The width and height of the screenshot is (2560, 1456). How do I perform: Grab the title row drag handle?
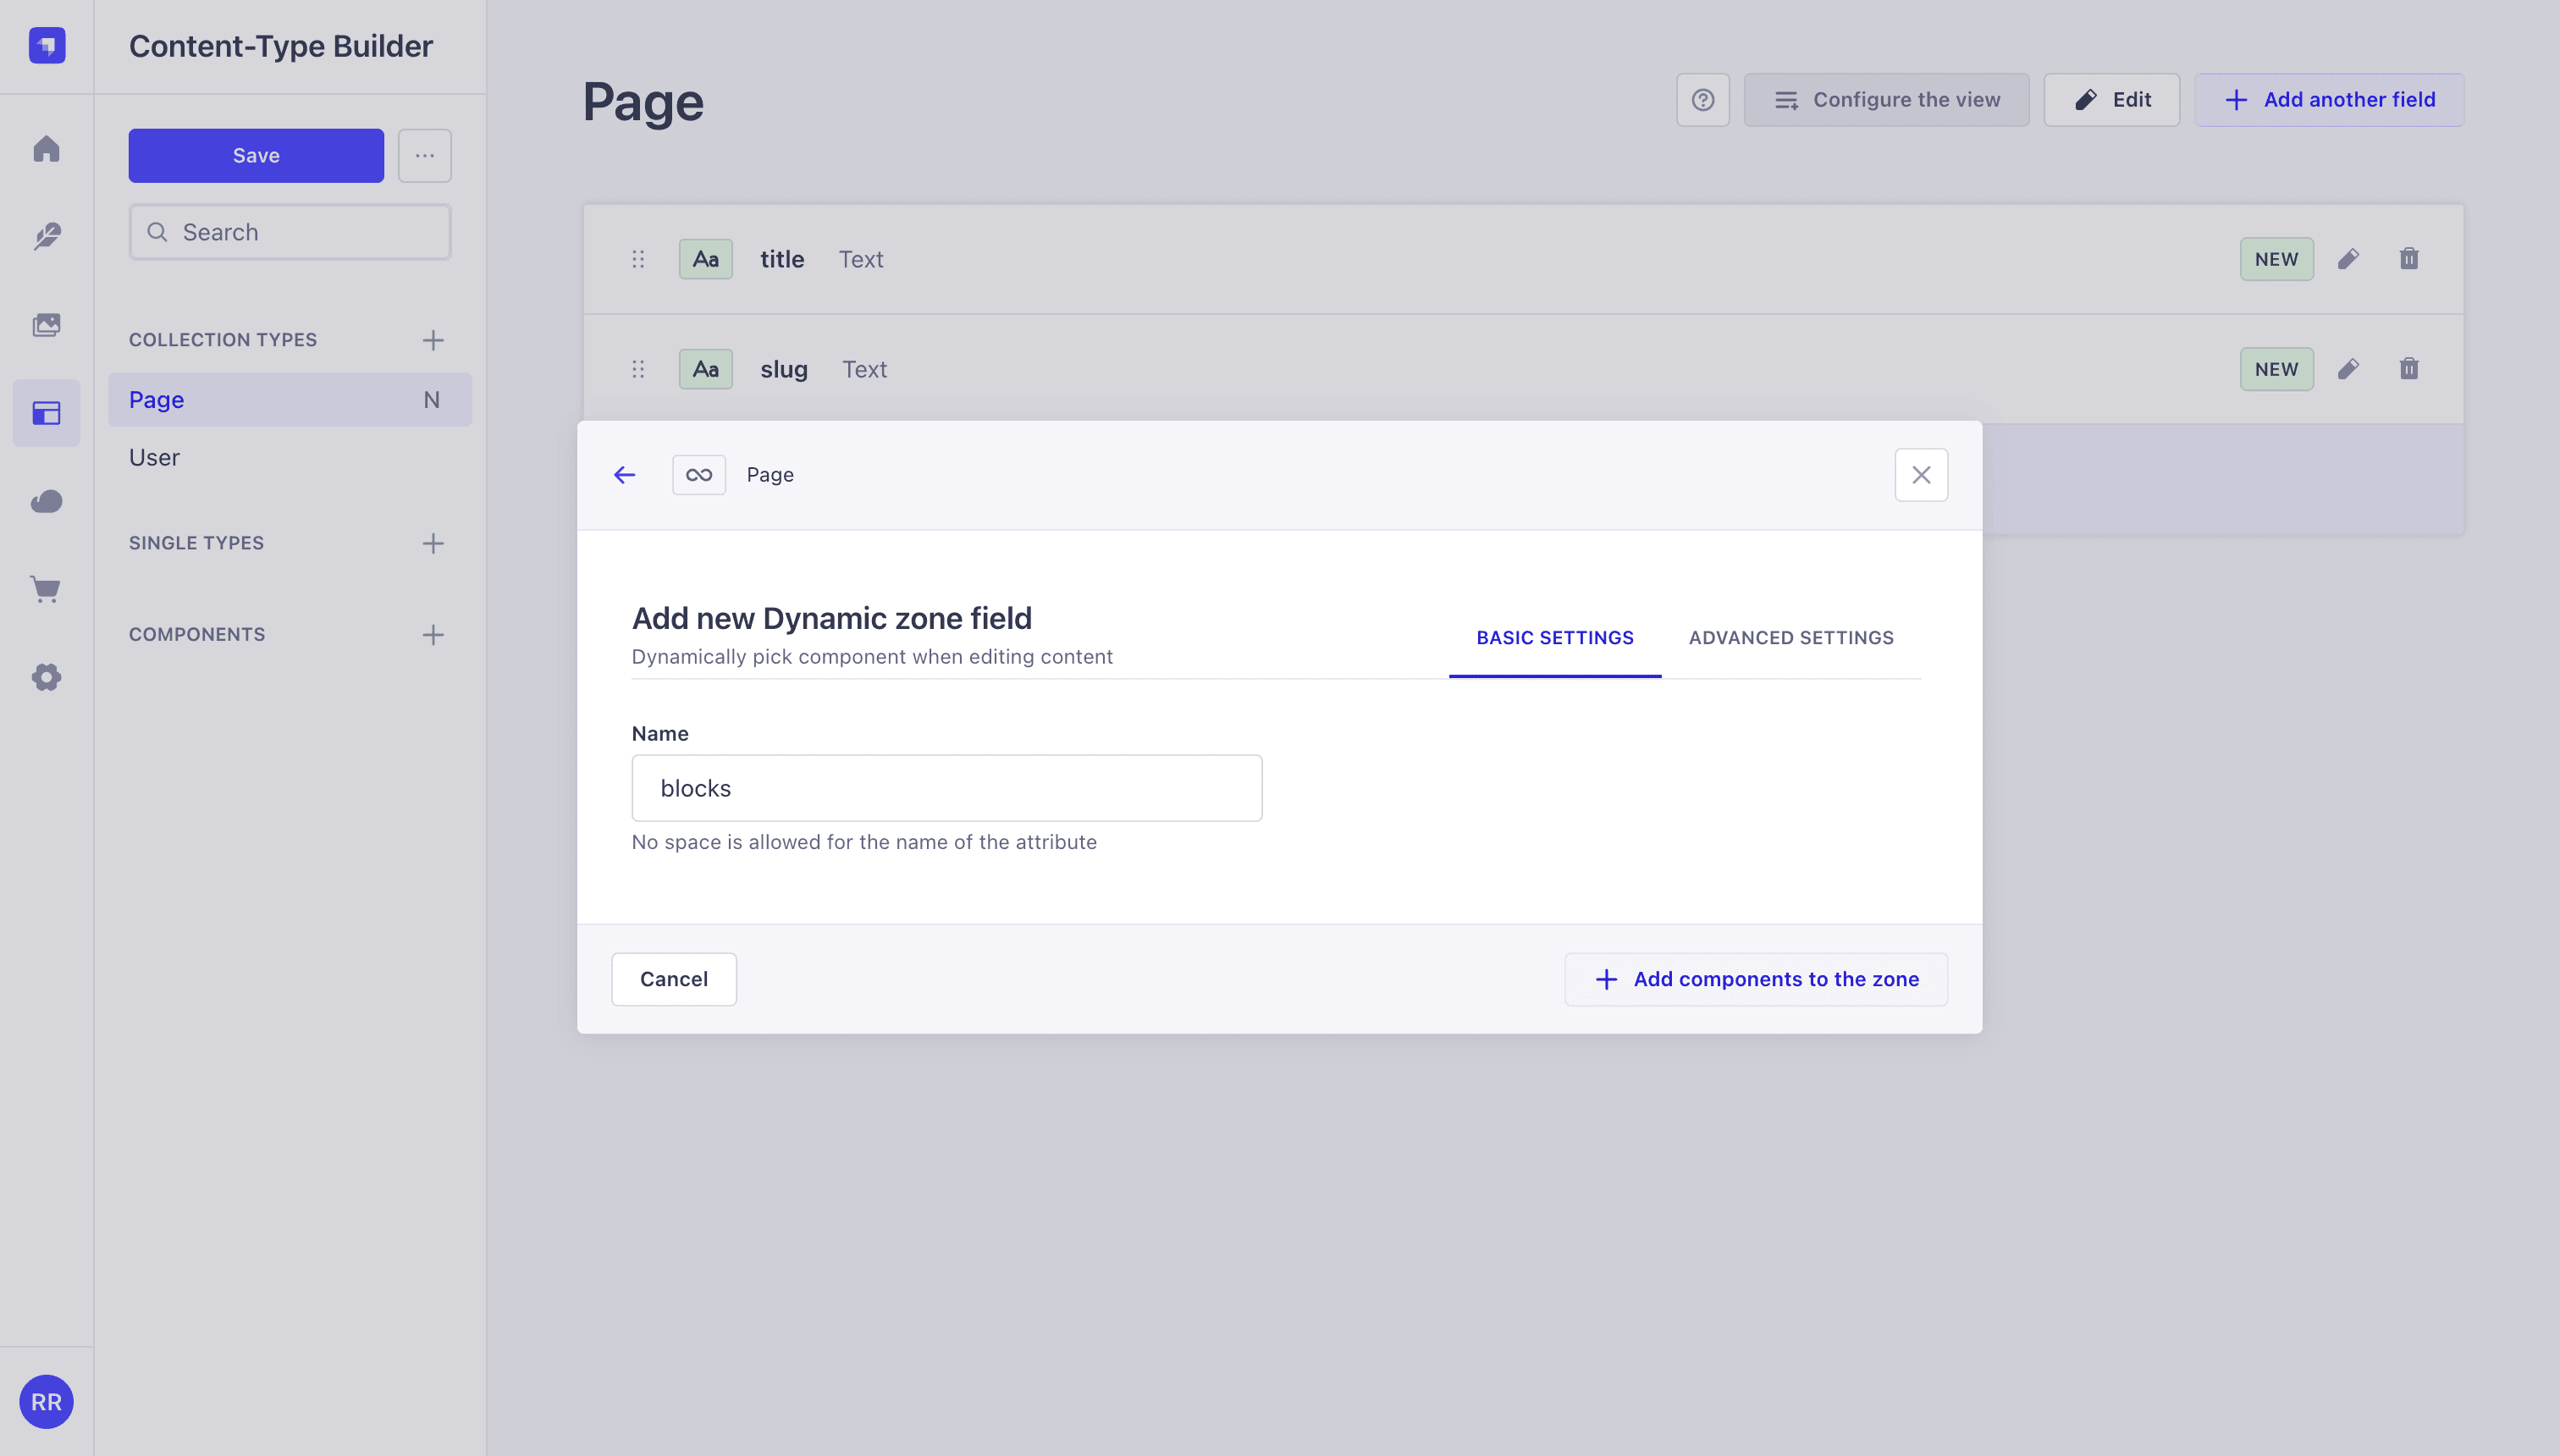click(638, 259)
